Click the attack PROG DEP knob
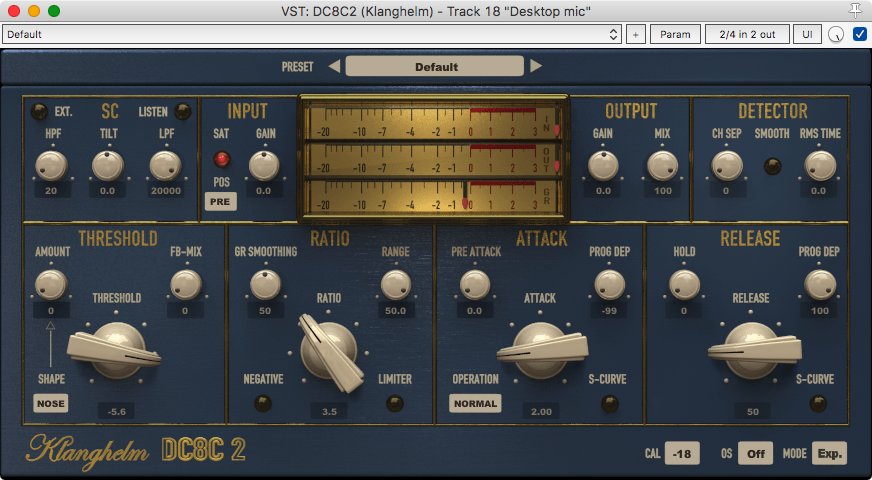The height and width of the screenshot is (480, 872). click(x=610, y=285)
